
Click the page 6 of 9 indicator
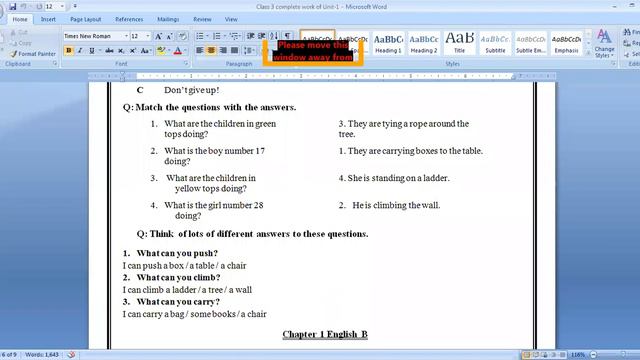[x=9, y=355]
